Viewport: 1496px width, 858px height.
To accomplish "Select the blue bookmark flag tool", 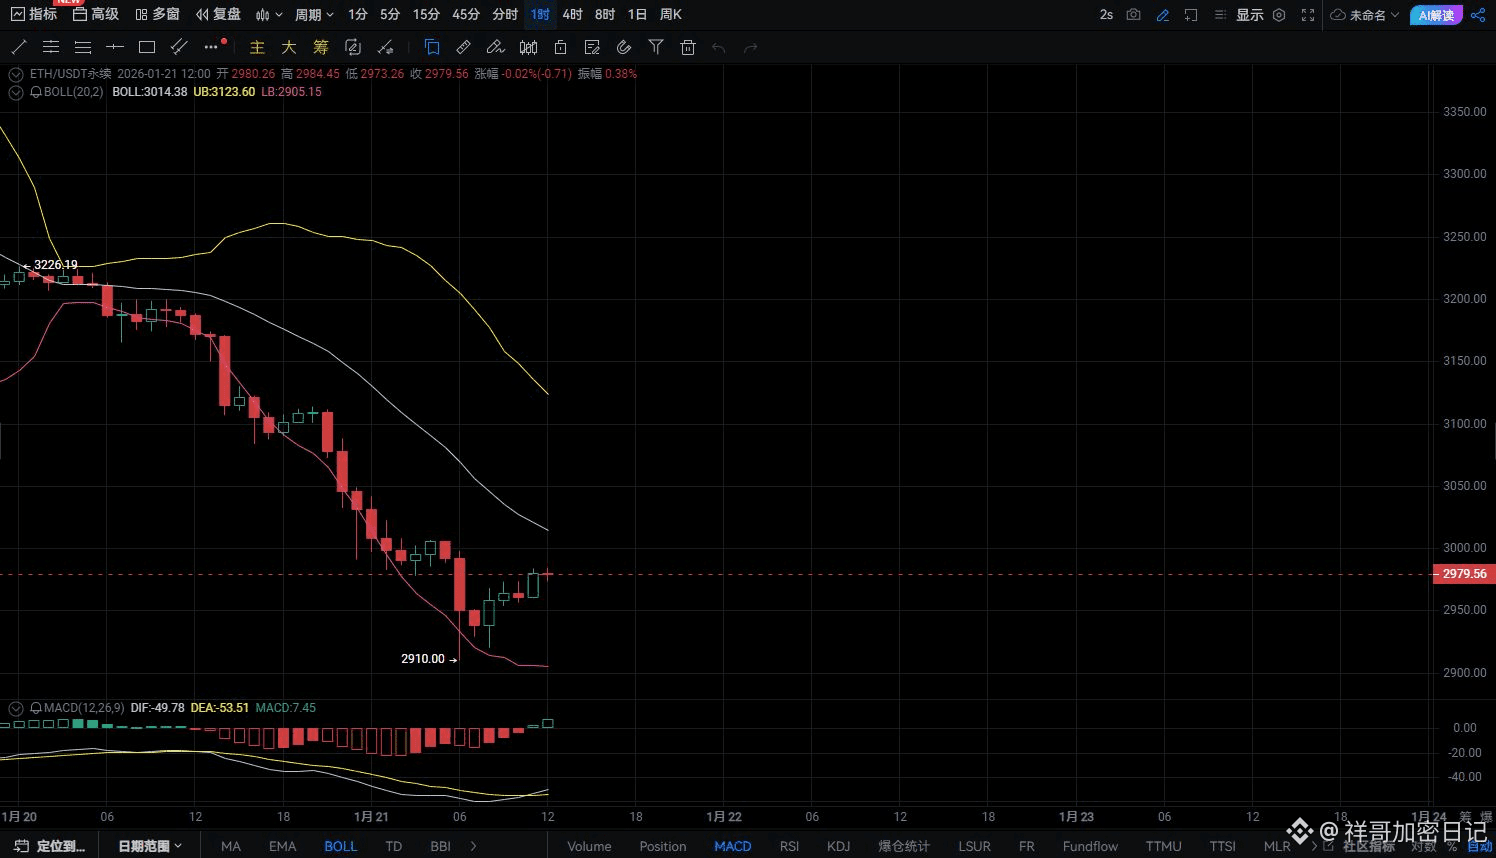I will (432, 47).
